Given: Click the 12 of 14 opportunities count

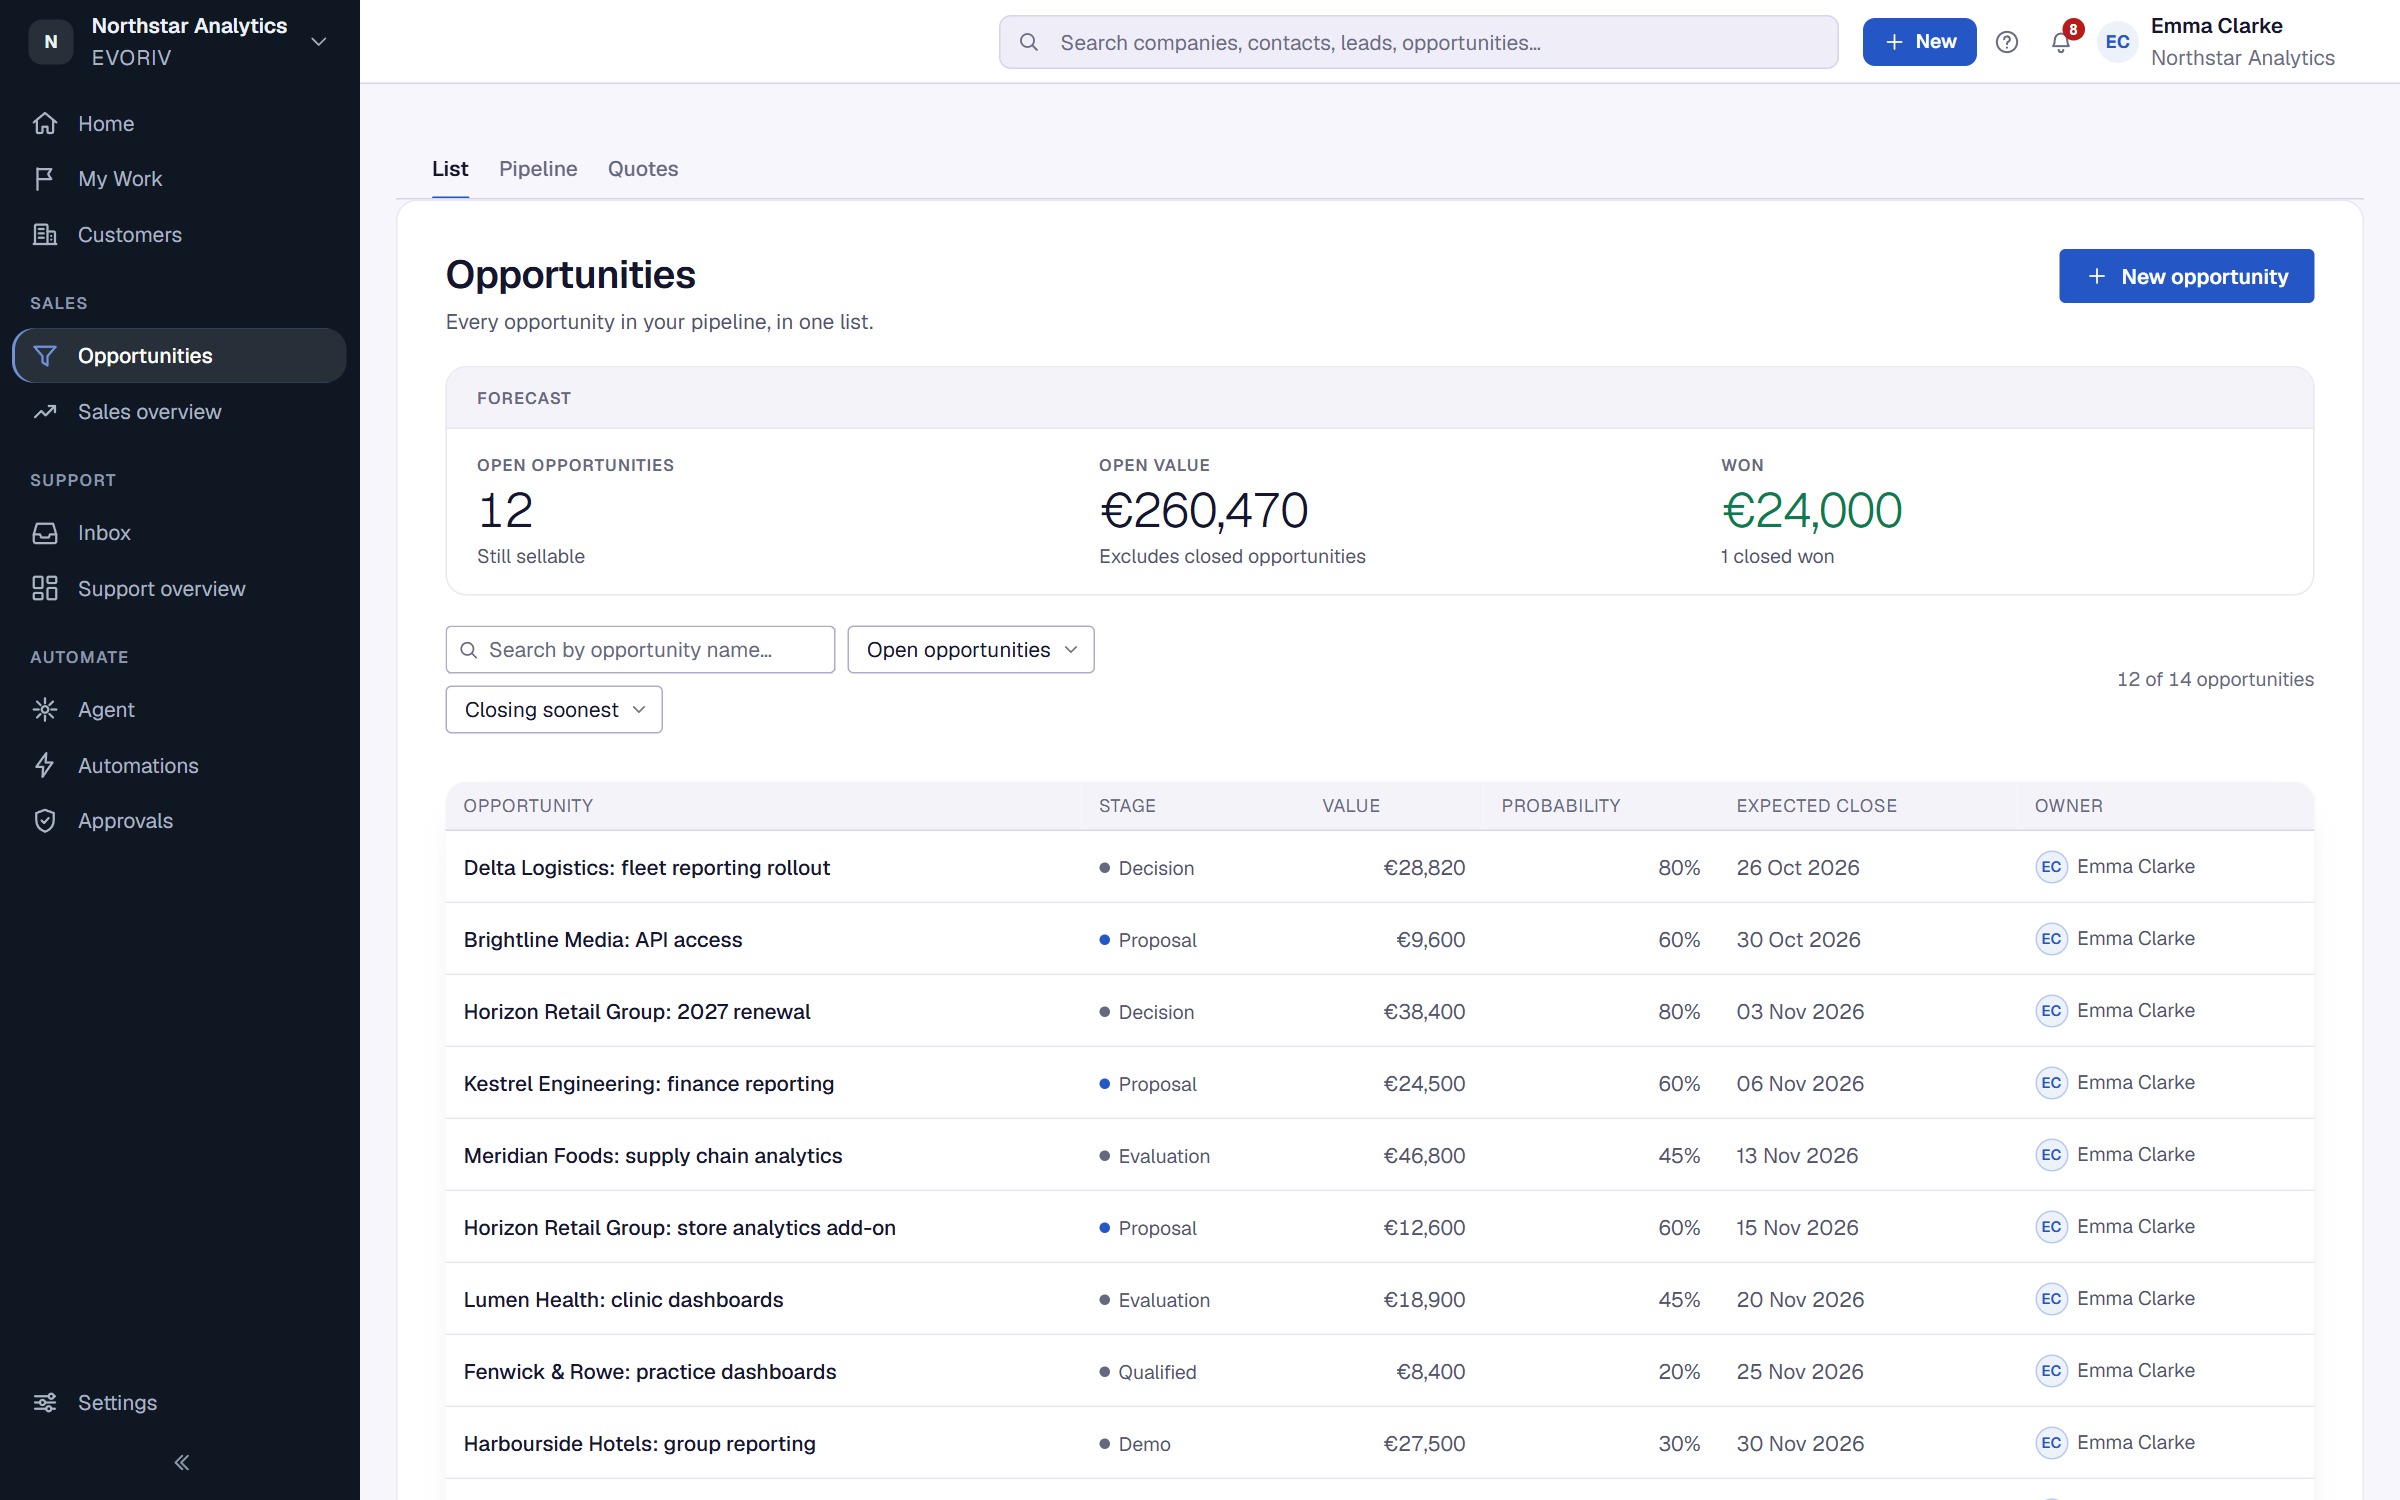Looking at the screenshot, I should pos(2215,679).
